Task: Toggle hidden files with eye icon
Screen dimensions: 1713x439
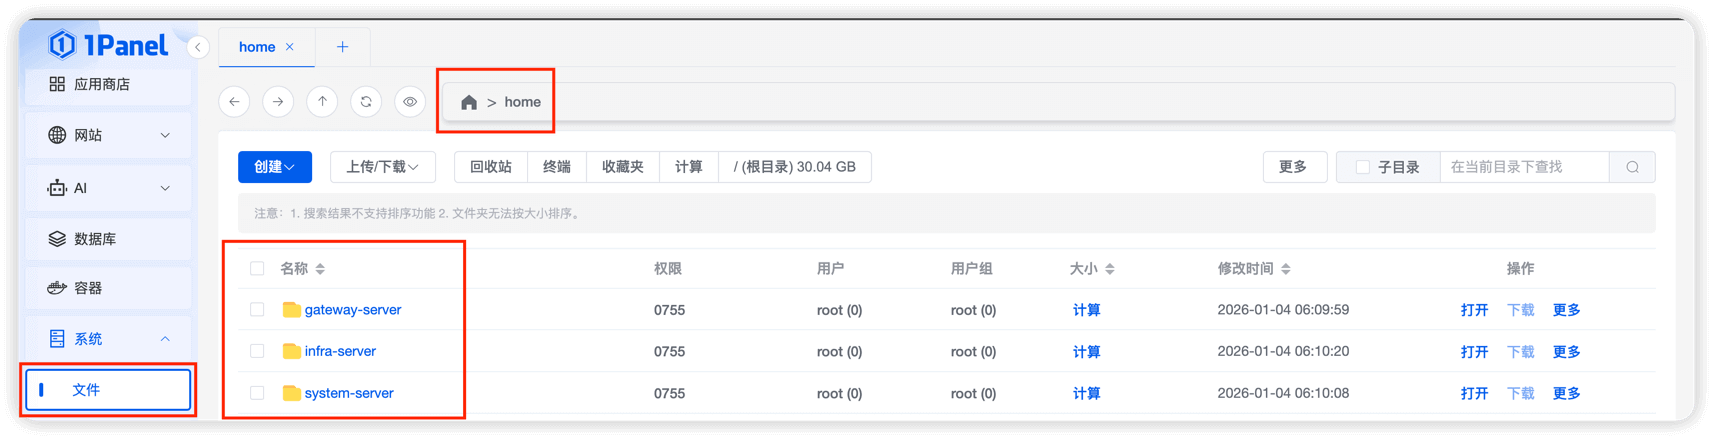Action: (410, 102)
